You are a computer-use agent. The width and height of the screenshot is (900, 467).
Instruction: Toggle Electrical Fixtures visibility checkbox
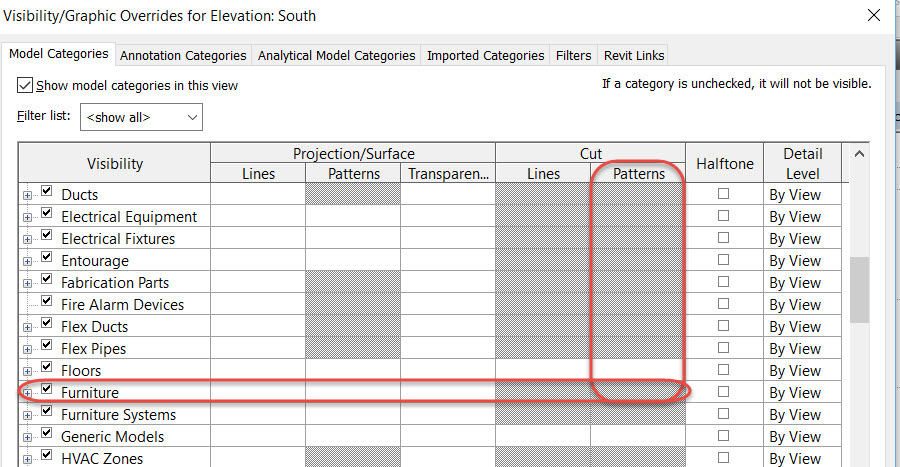pyautogui.click(x=46, y=235)
